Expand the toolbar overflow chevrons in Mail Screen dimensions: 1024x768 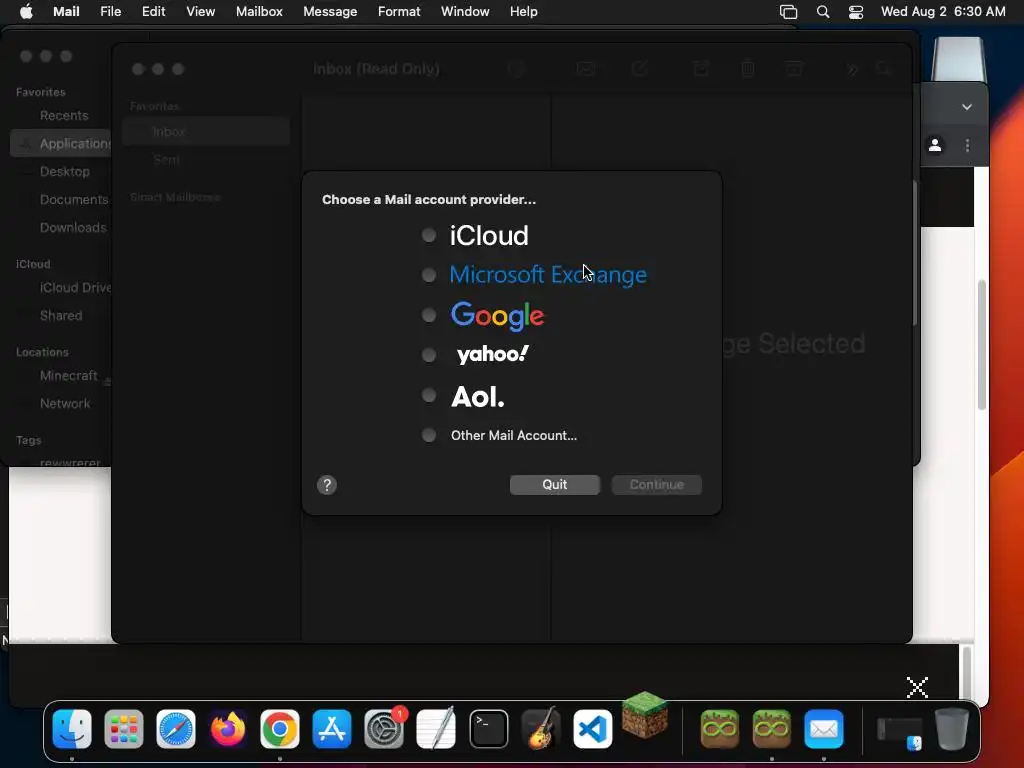point(852,69)
